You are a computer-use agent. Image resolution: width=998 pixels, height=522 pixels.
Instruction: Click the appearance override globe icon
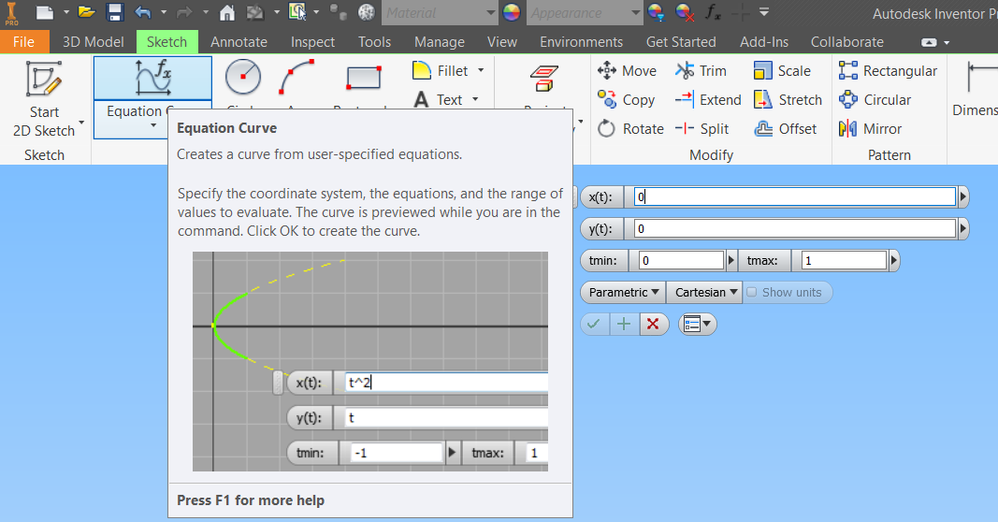pyautogui.click(x=656, y=12)
